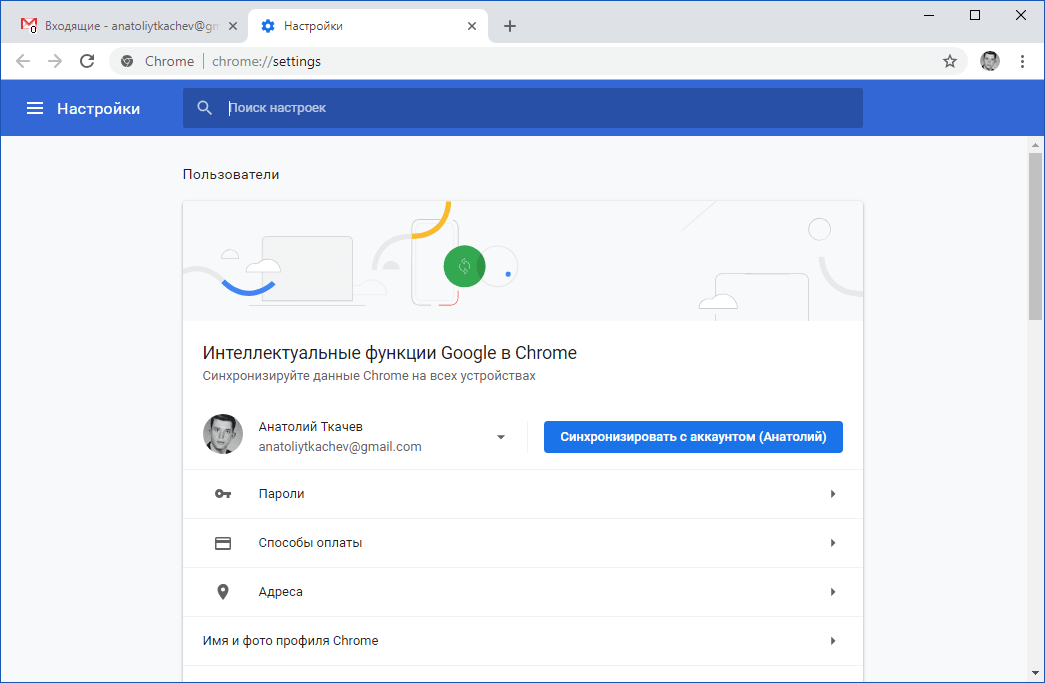Viewport: 1045px width, 683px height.
Task: Open the Chrome customize menu (three dots)
Action: coord(1022,61)
